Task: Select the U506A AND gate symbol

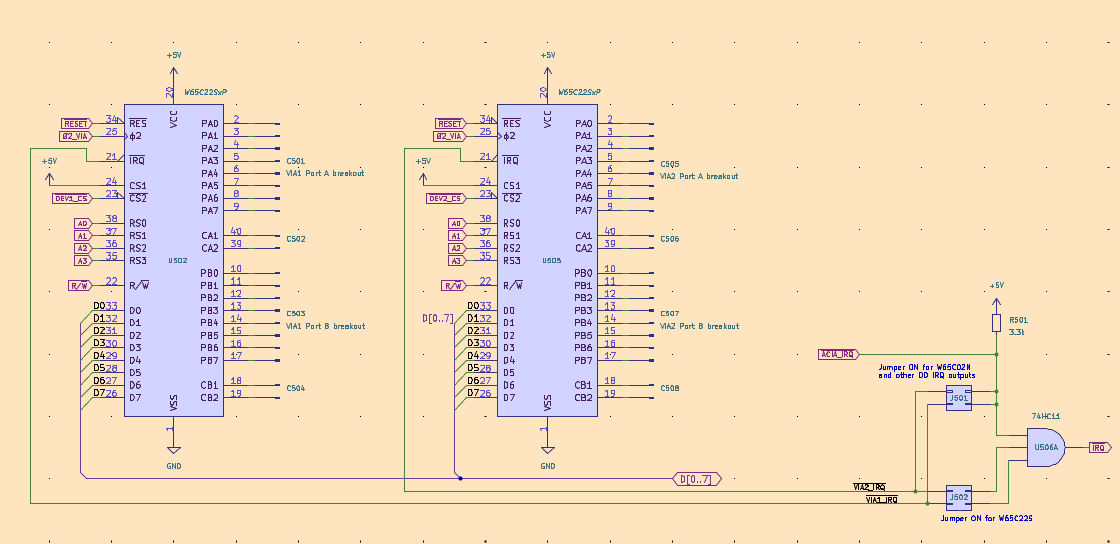Action: tap(1046, 448)
